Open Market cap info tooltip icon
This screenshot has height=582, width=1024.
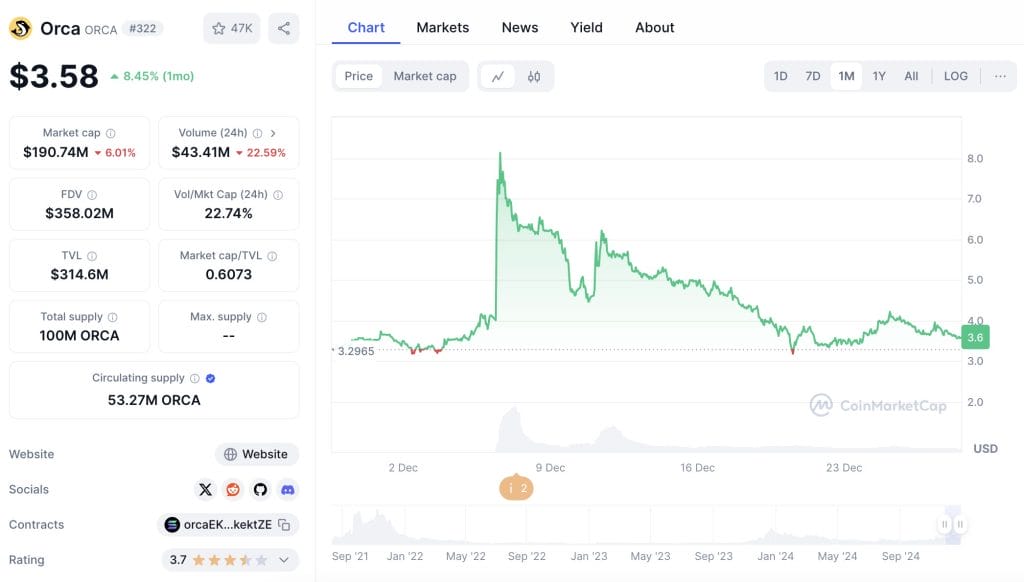pos(111,133)
